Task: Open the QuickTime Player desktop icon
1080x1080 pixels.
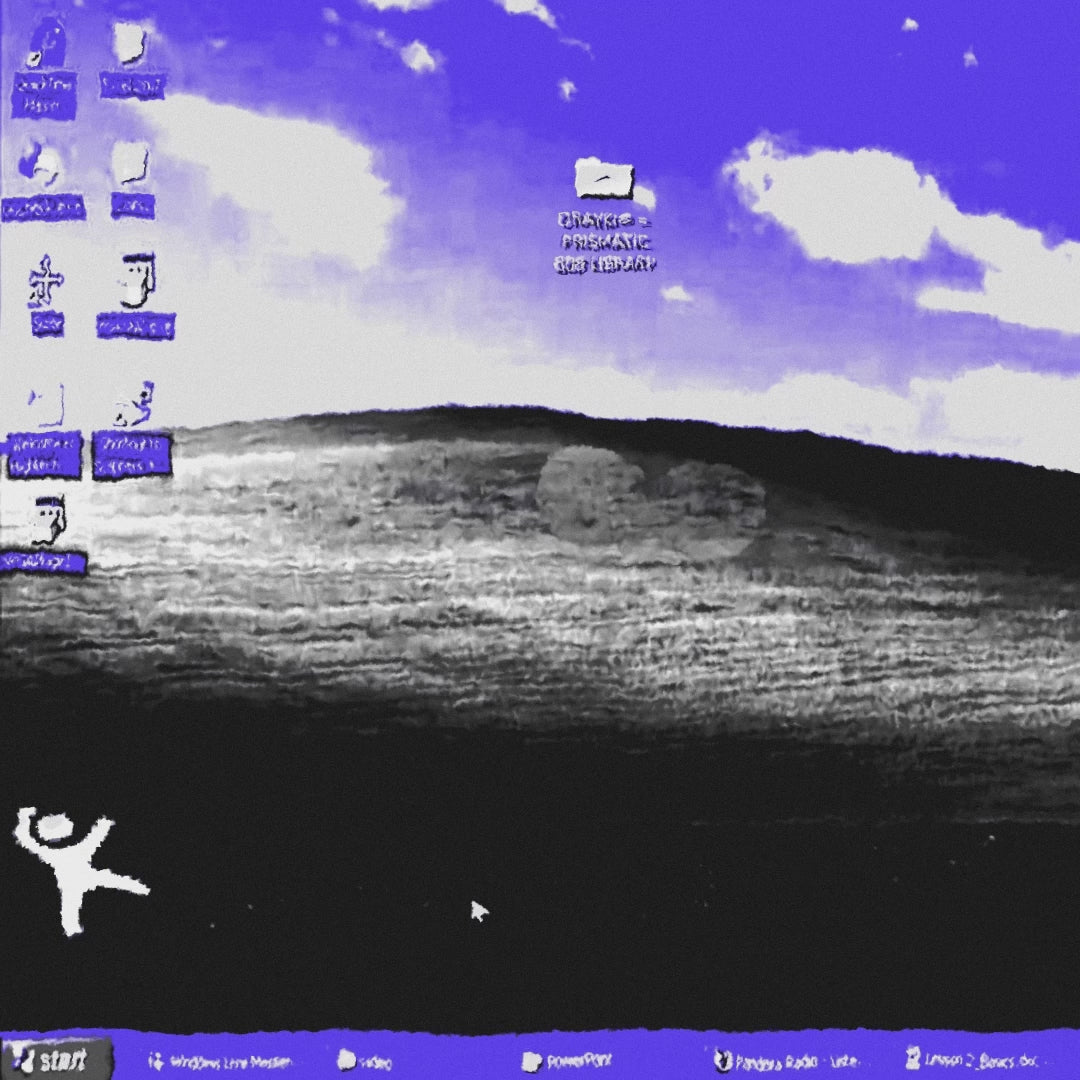Action: 45,47
